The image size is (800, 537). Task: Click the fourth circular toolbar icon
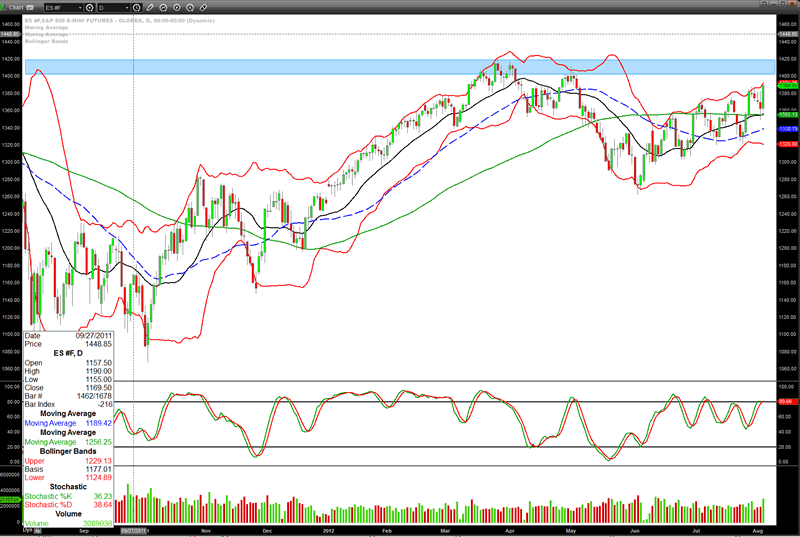190,8
